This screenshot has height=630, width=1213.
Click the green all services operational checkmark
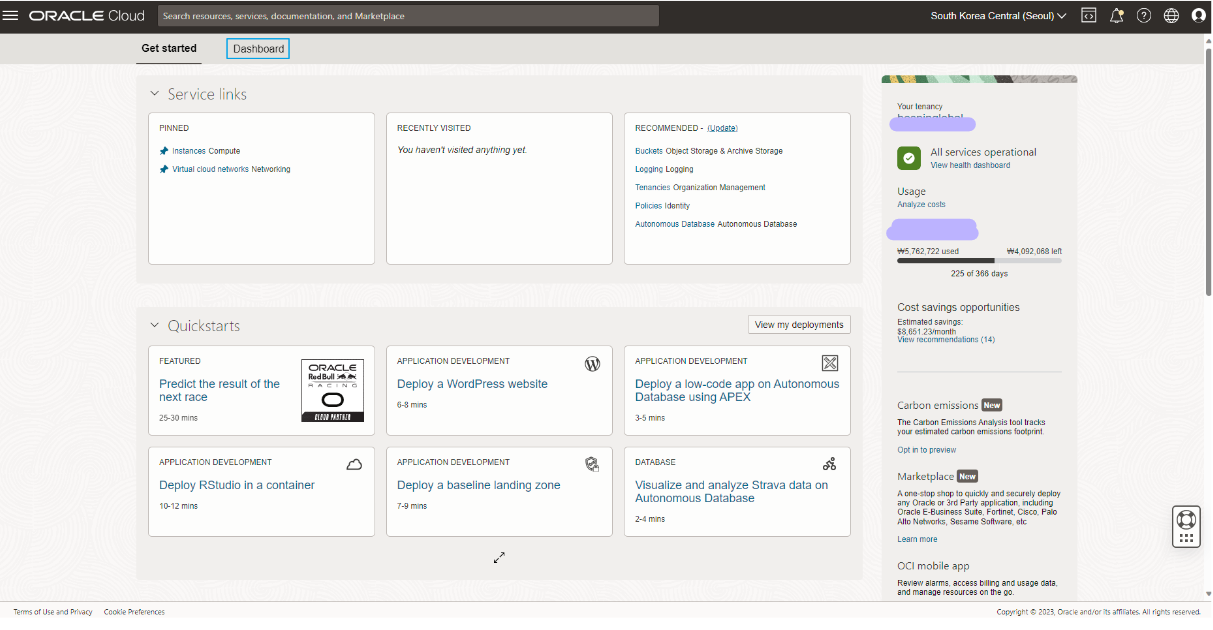909,158
